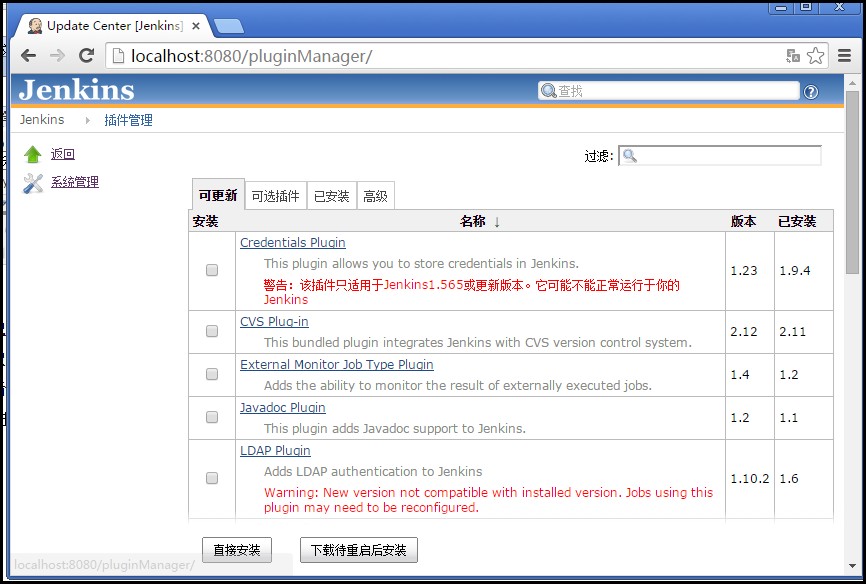Click the 下载待重启后安装 button
The height and width of the screenshot is (584, 866).
click(x=358, y=550)
